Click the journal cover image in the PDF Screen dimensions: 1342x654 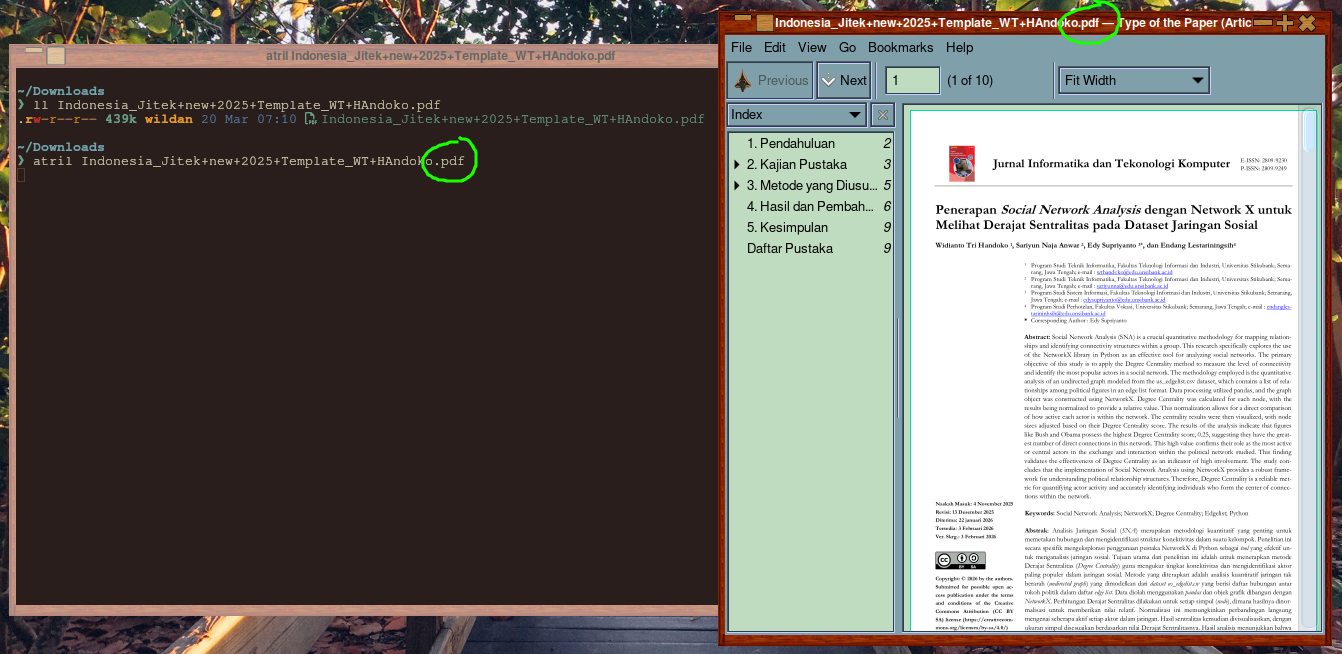click(x=961, y=164)
